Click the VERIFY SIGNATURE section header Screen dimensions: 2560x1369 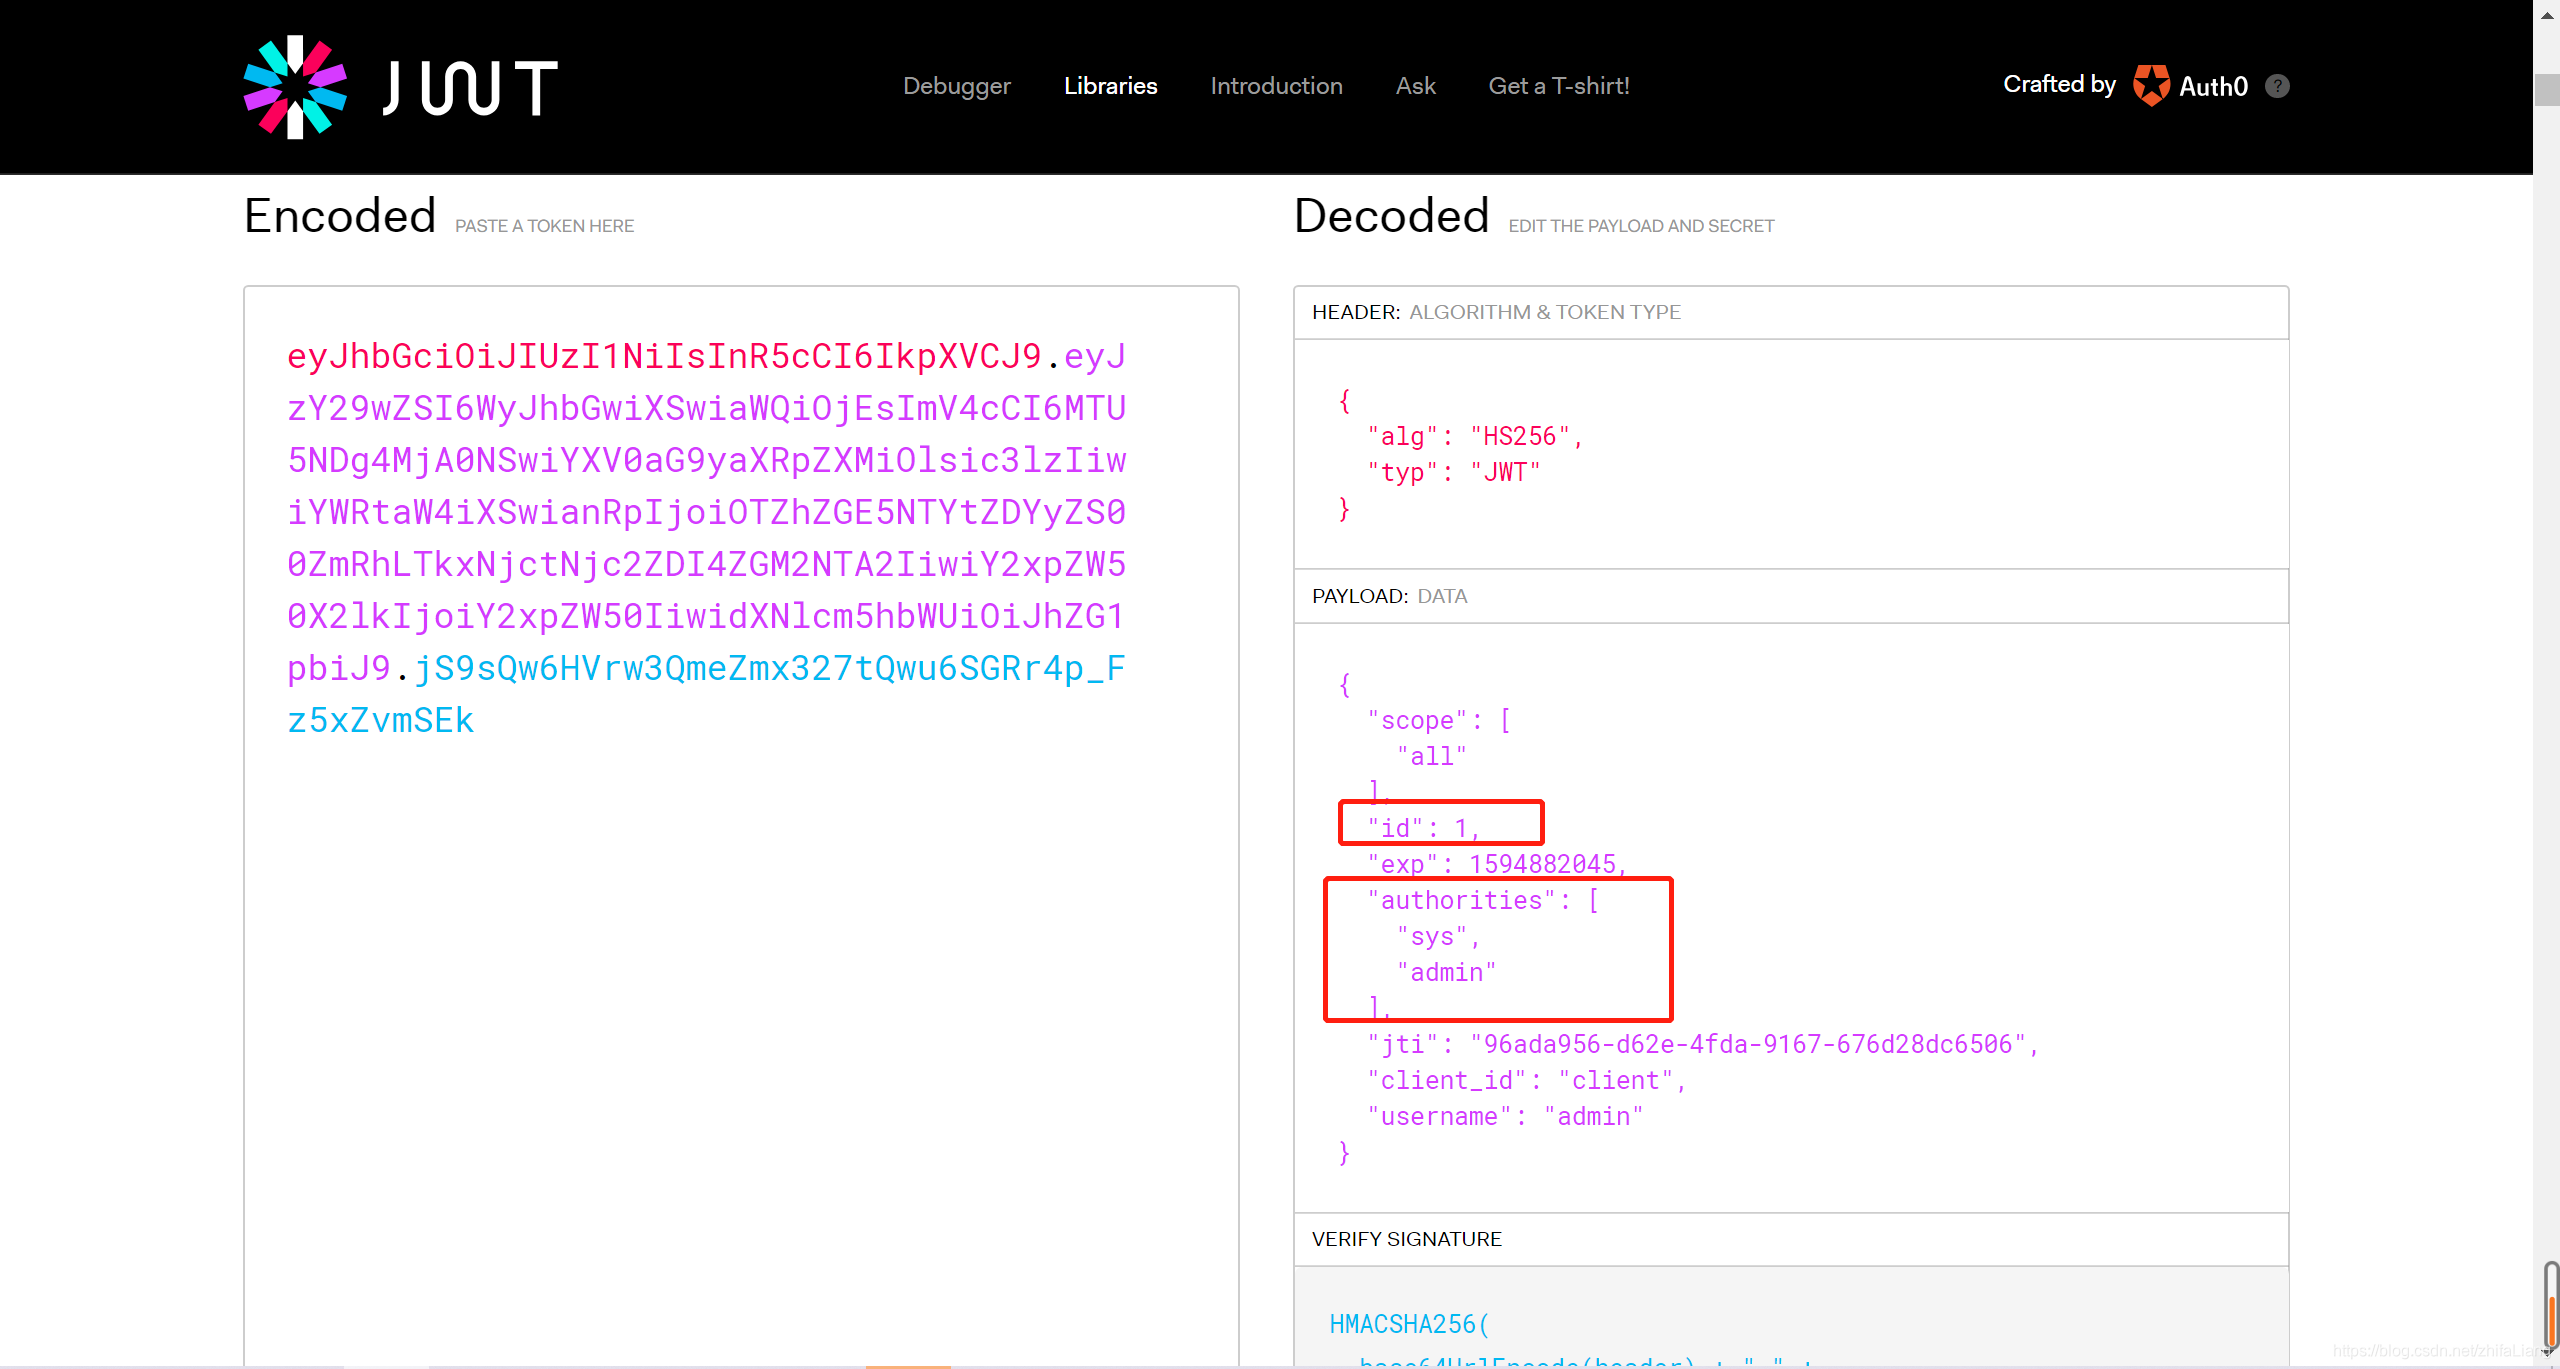1406,1239
